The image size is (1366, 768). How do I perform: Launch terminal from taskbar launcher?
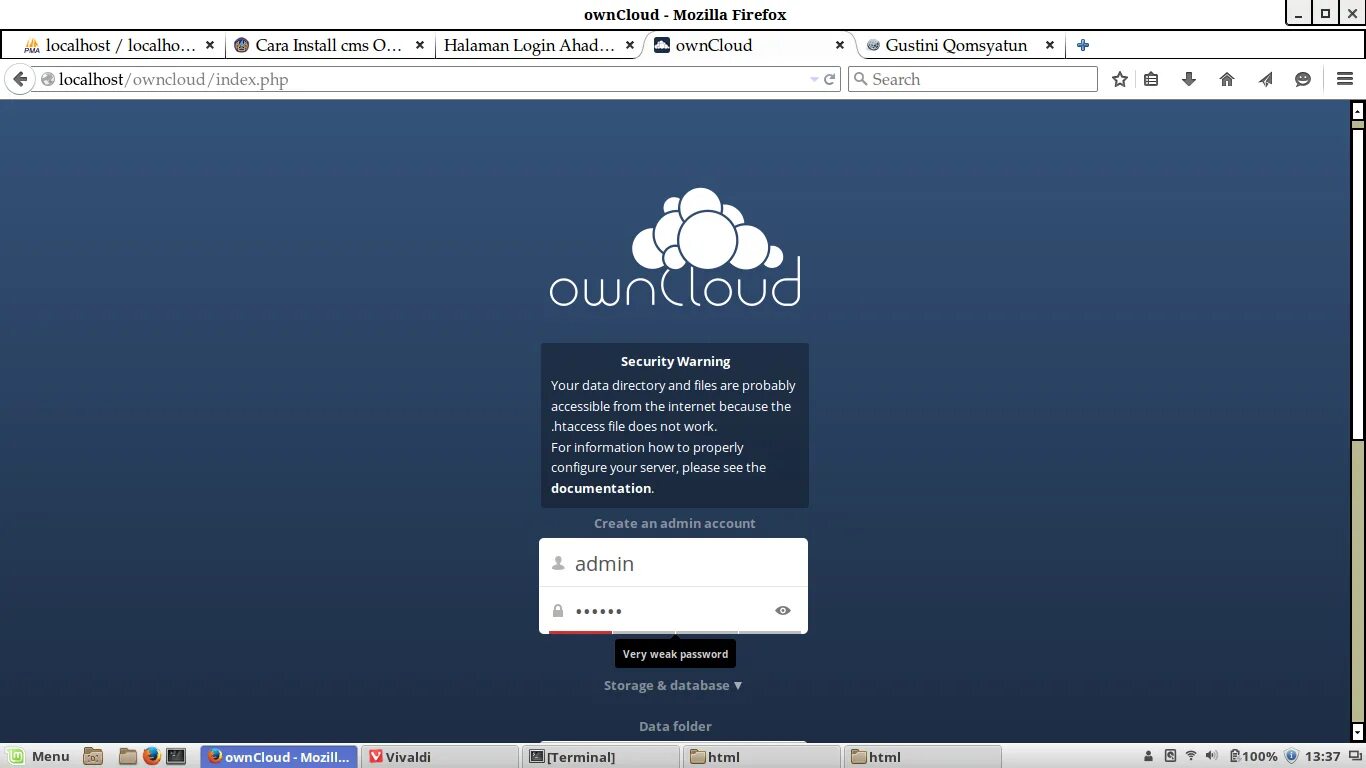pyautogui.click(x=176, y=757)
